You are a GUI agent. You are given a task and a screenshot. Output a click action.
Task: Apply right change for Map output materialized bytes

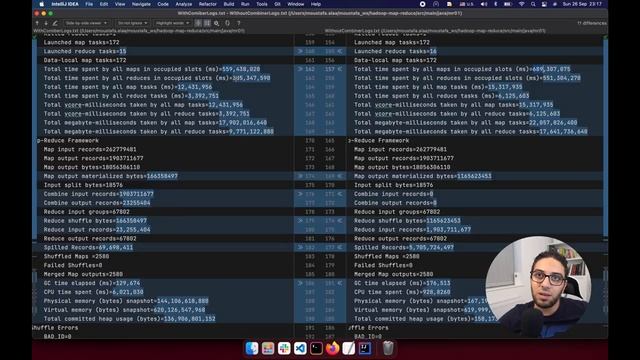click(x=340, y=176)
